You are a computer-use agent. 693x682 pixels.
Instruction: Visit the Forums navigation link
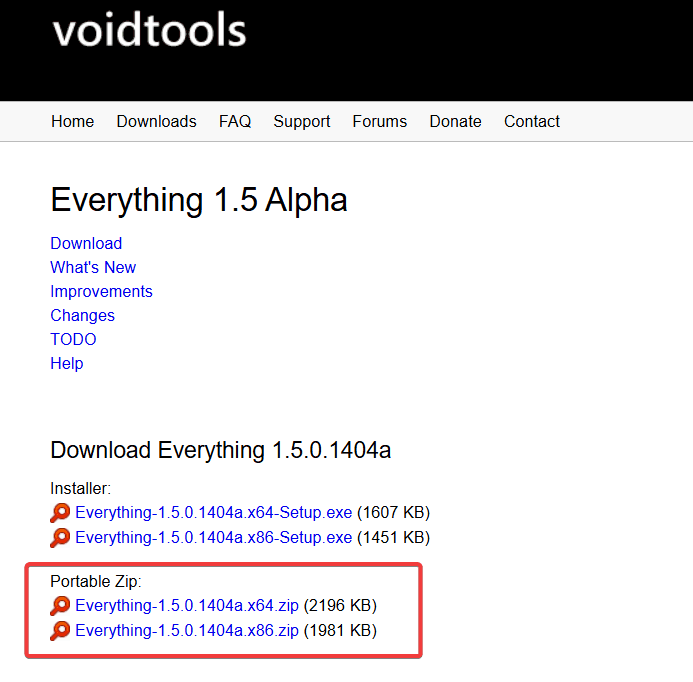click(379, 121)
